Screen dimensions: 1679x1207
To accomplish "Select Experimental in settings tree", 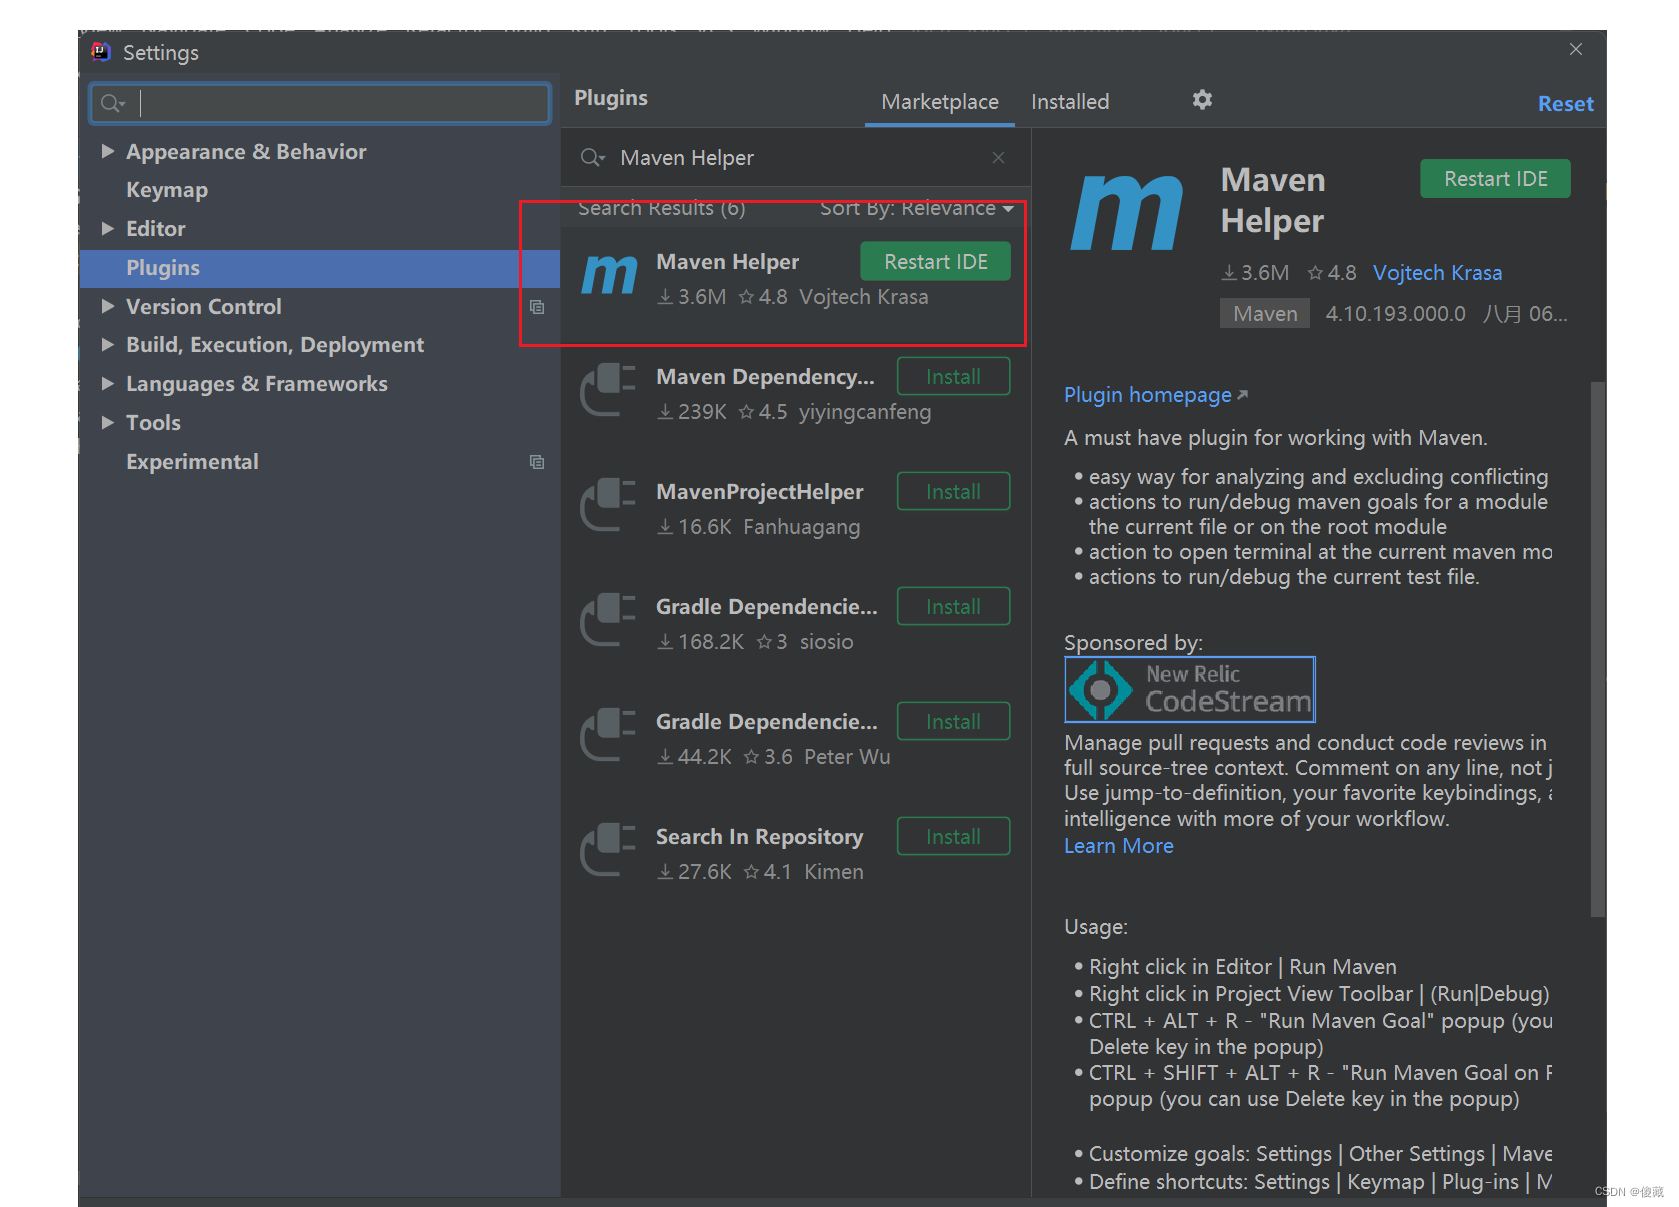I will click(192, 462).
